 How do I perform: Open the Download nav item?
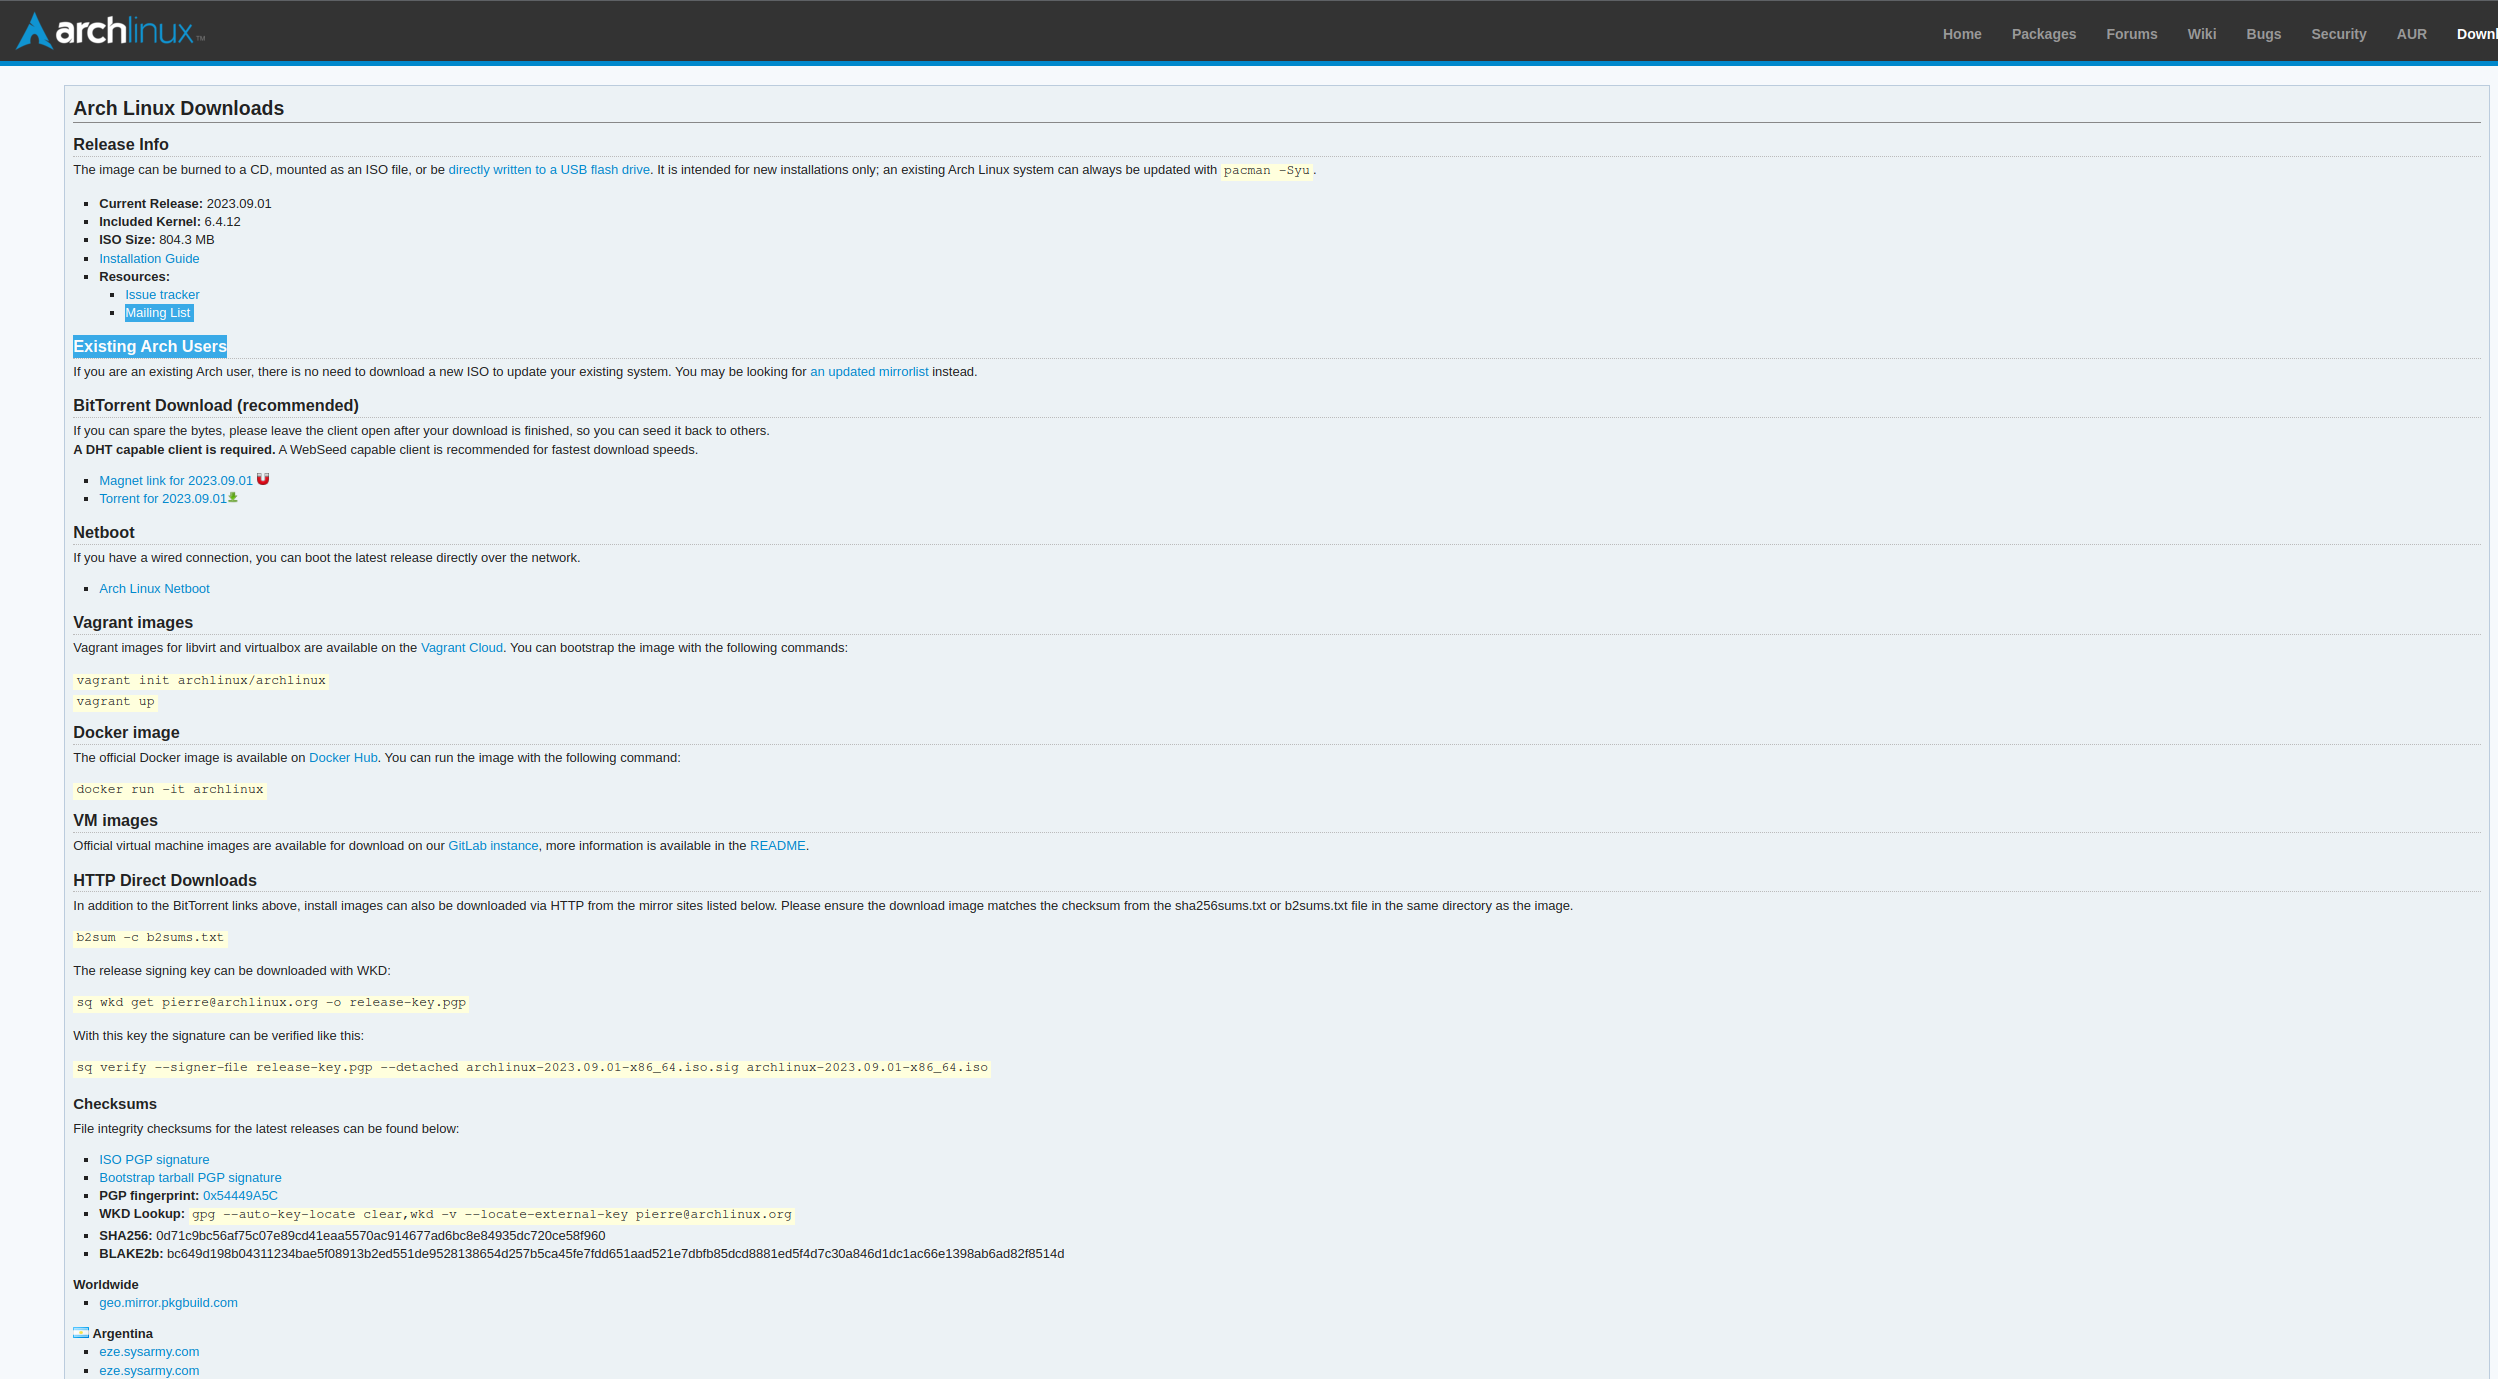(2477, 34)
